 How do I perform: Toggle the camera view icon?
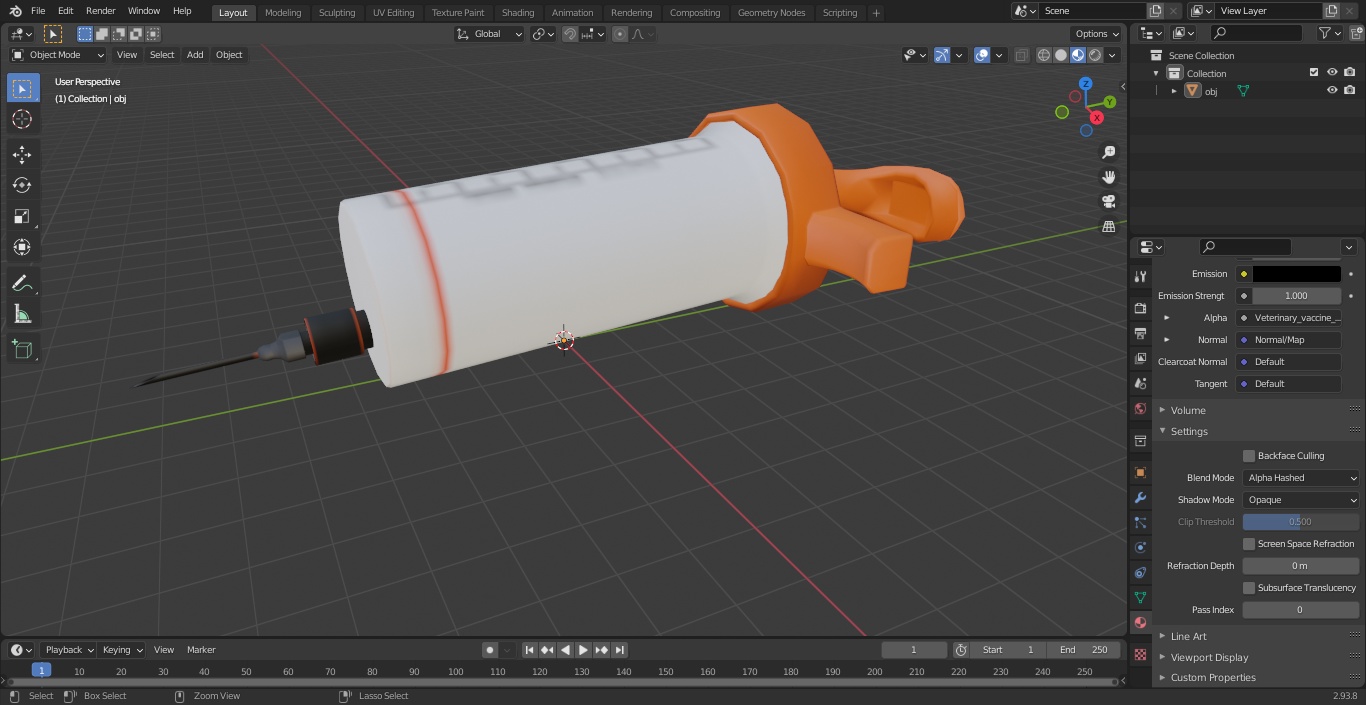point(1108,202)
